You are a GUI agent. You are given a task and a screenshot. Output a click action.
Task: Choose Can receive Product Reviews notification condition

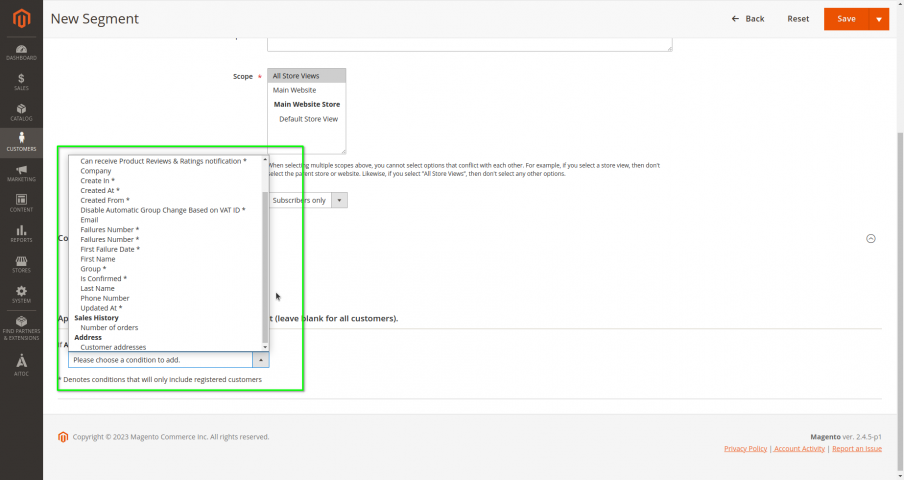coord(163,161)
